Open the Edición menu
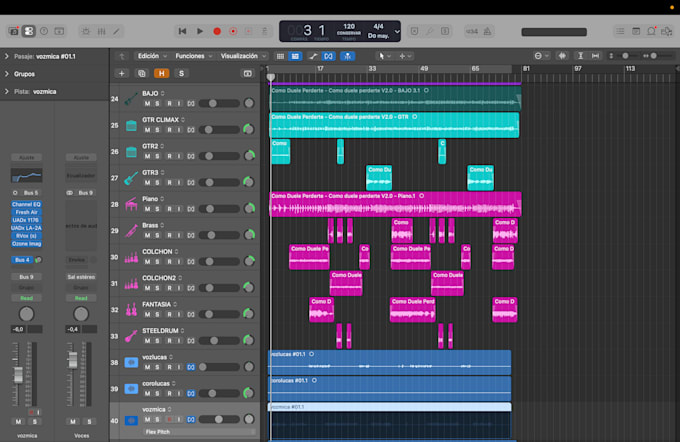 tap(152, 56)
